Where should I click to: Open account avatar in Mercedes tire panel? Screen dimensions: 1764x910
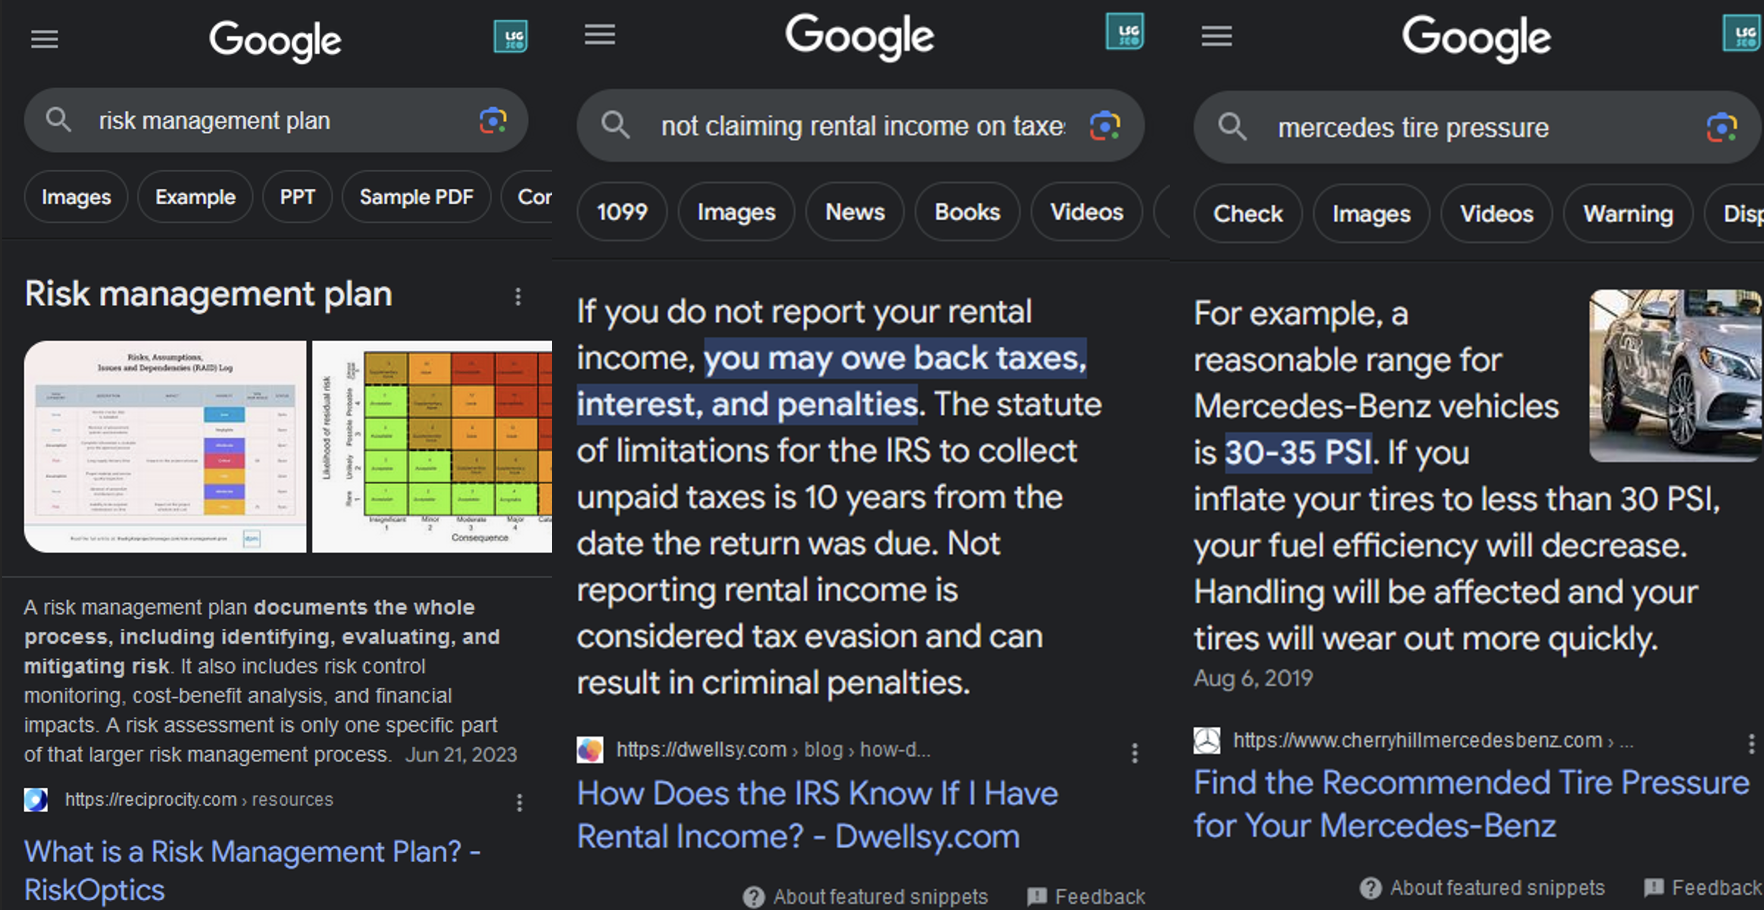coord(1742,34)
